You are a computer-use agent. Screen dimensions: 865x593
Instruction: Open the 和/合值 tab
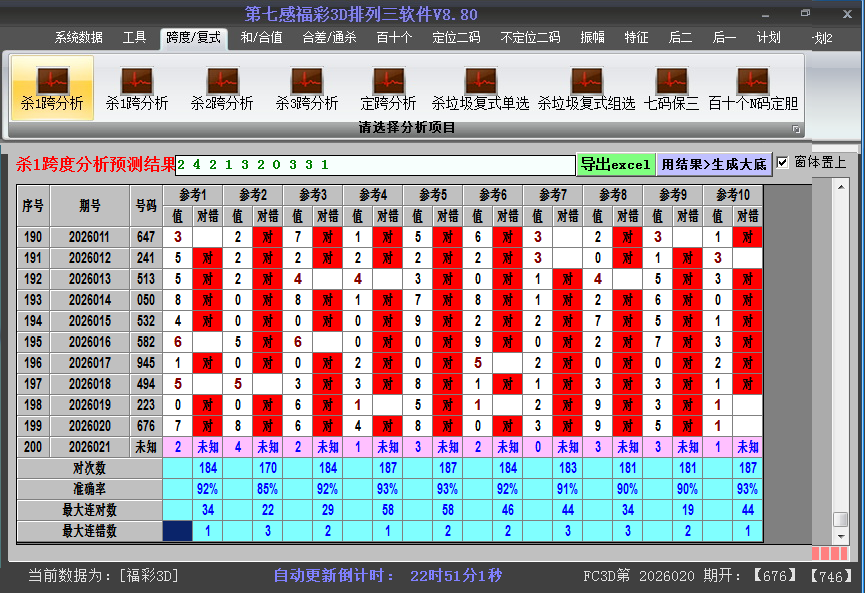pos(261,38)
